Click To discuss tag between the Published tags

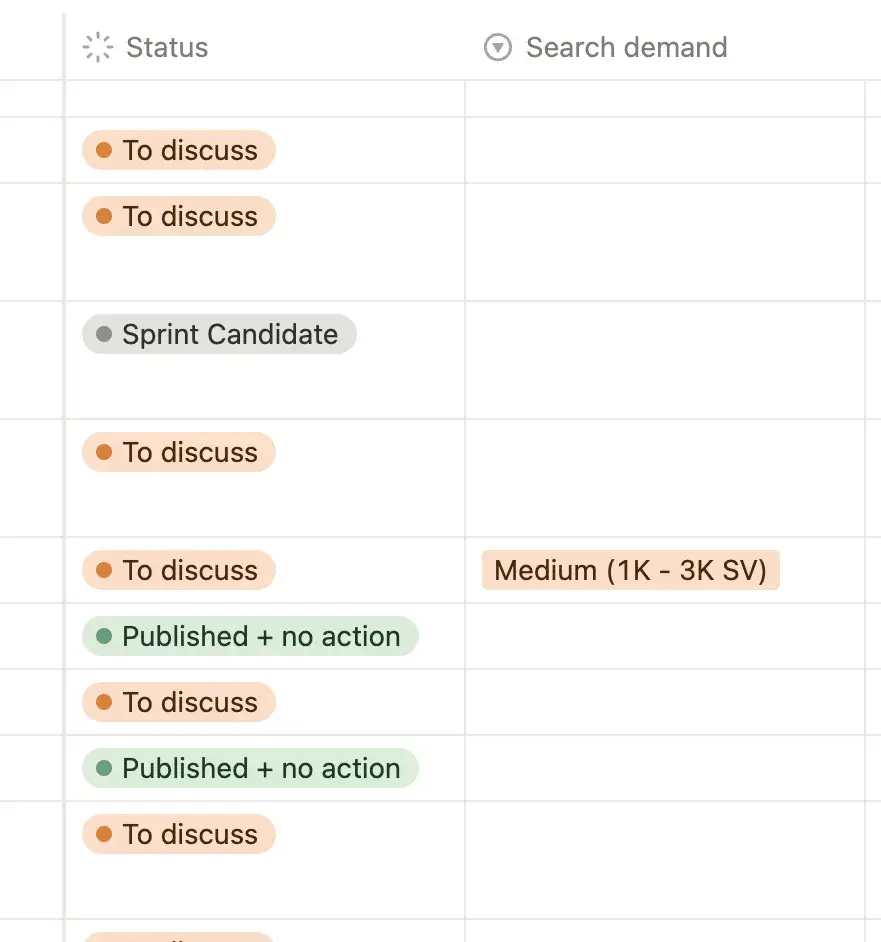[x=179, y=702]
